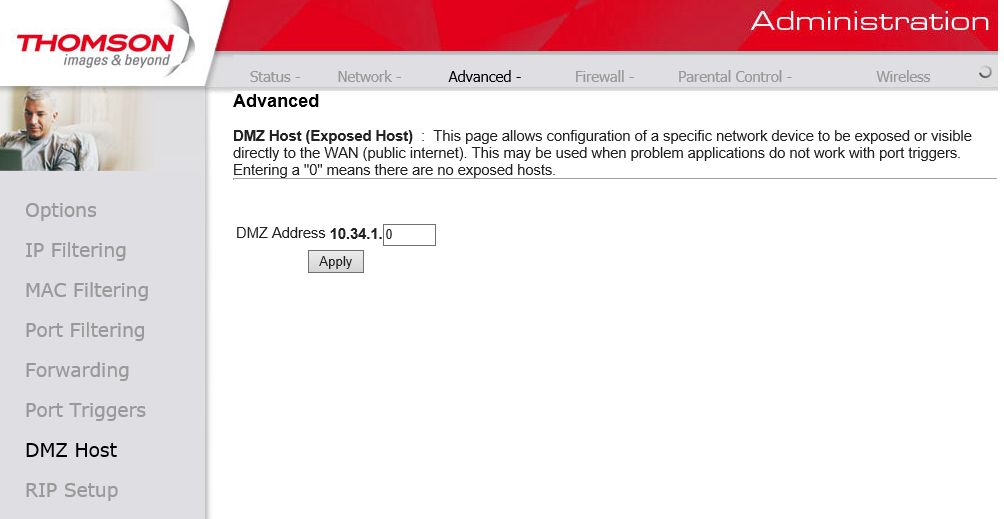
Task: Open the Network menu tab
Action: (369, 77)
